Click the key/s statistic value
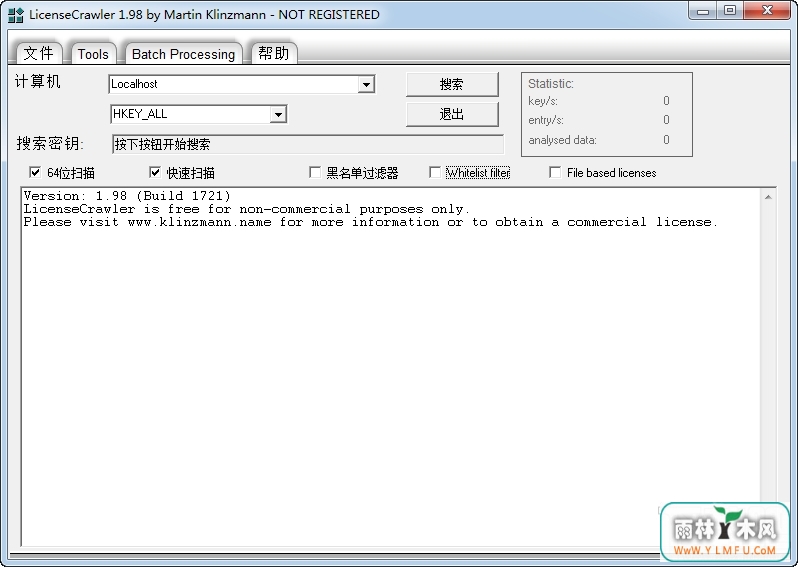 [666, 101]
